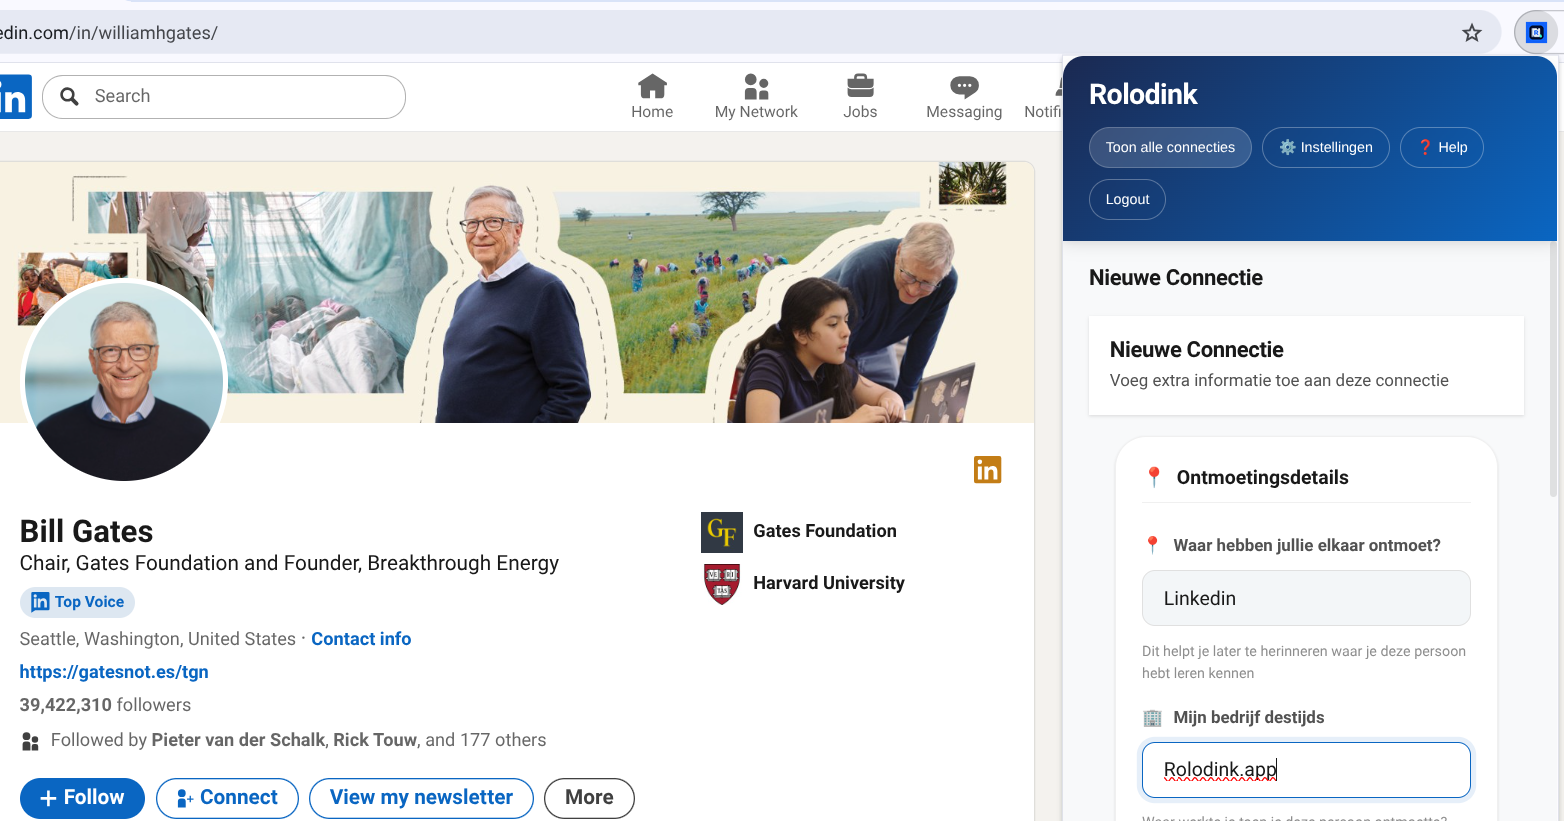Click the Rolodink extension icon in toolbar
This screenshot has height=821, width=1564.
tap(1536, 33)
